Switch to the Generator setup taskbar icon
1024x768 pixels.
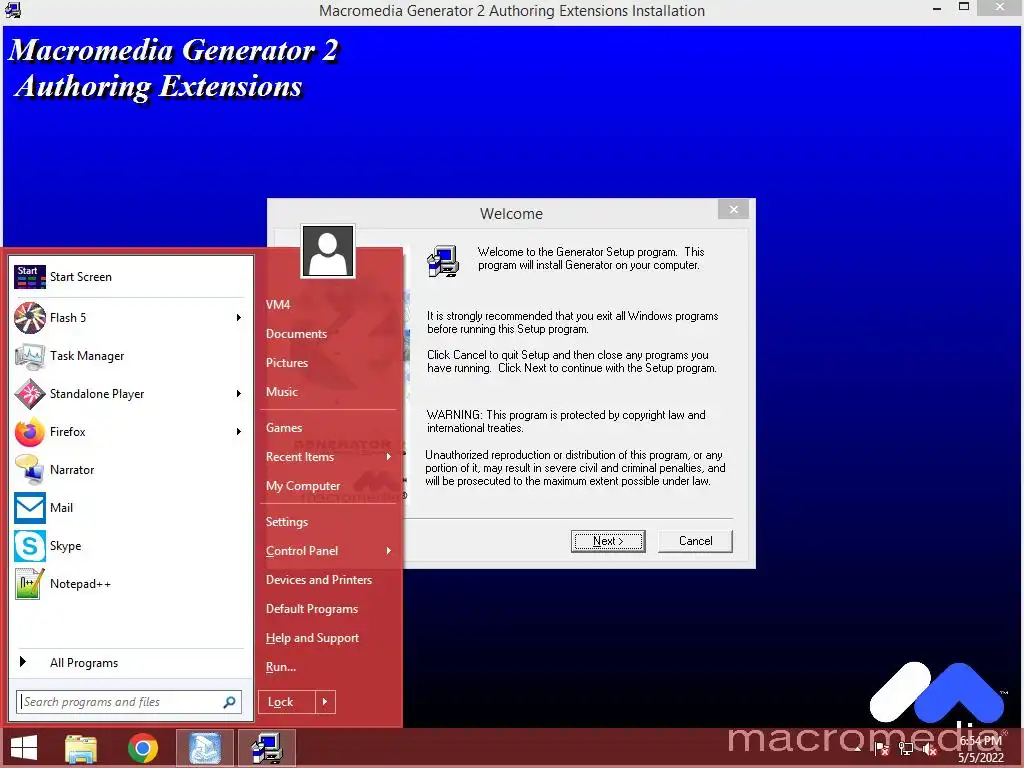(267, 748)
